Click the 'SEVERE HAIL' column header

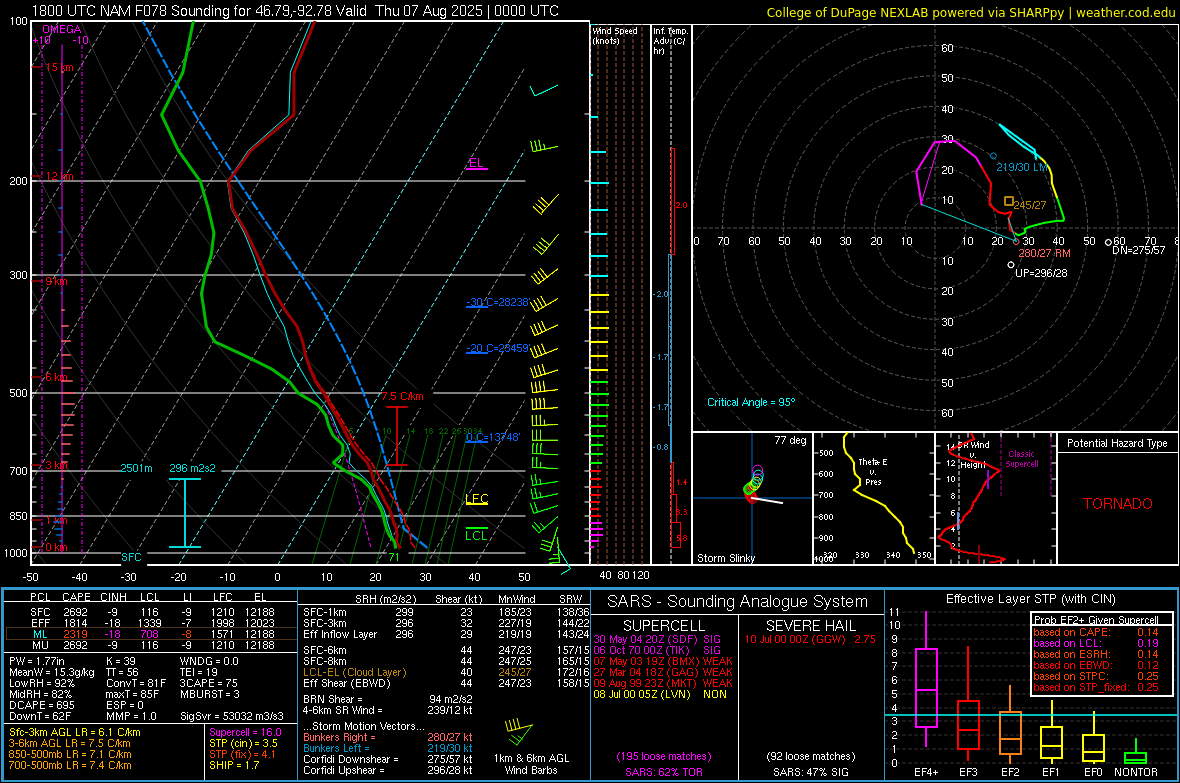point(810,626)
